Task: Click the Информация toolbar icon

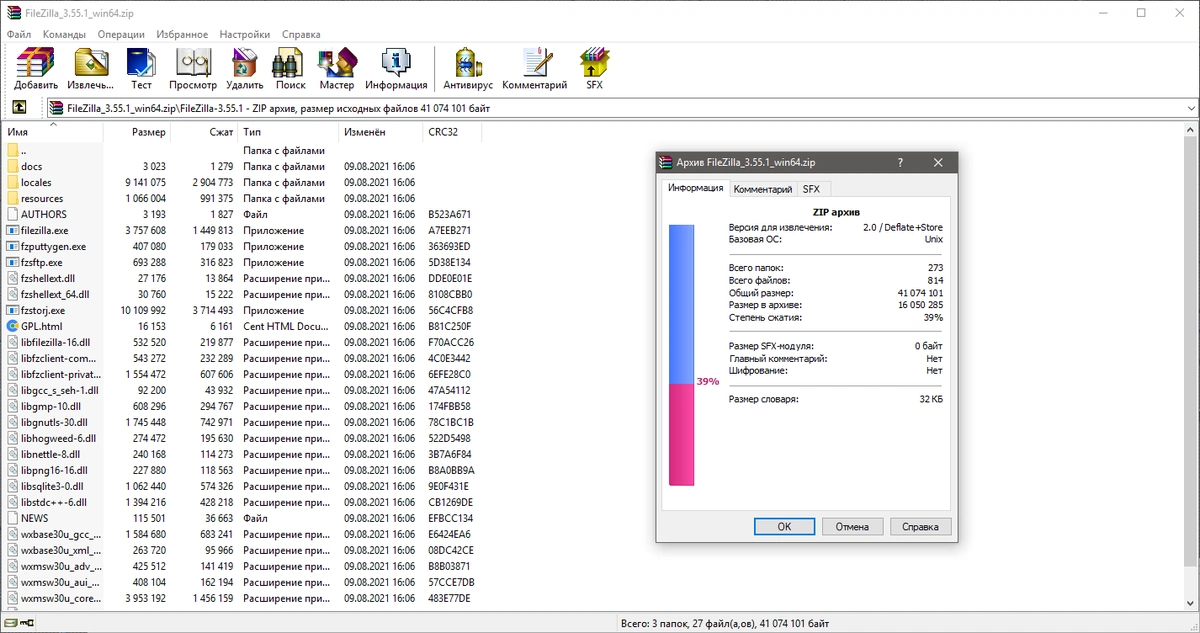Action: (x=396, y=63)
